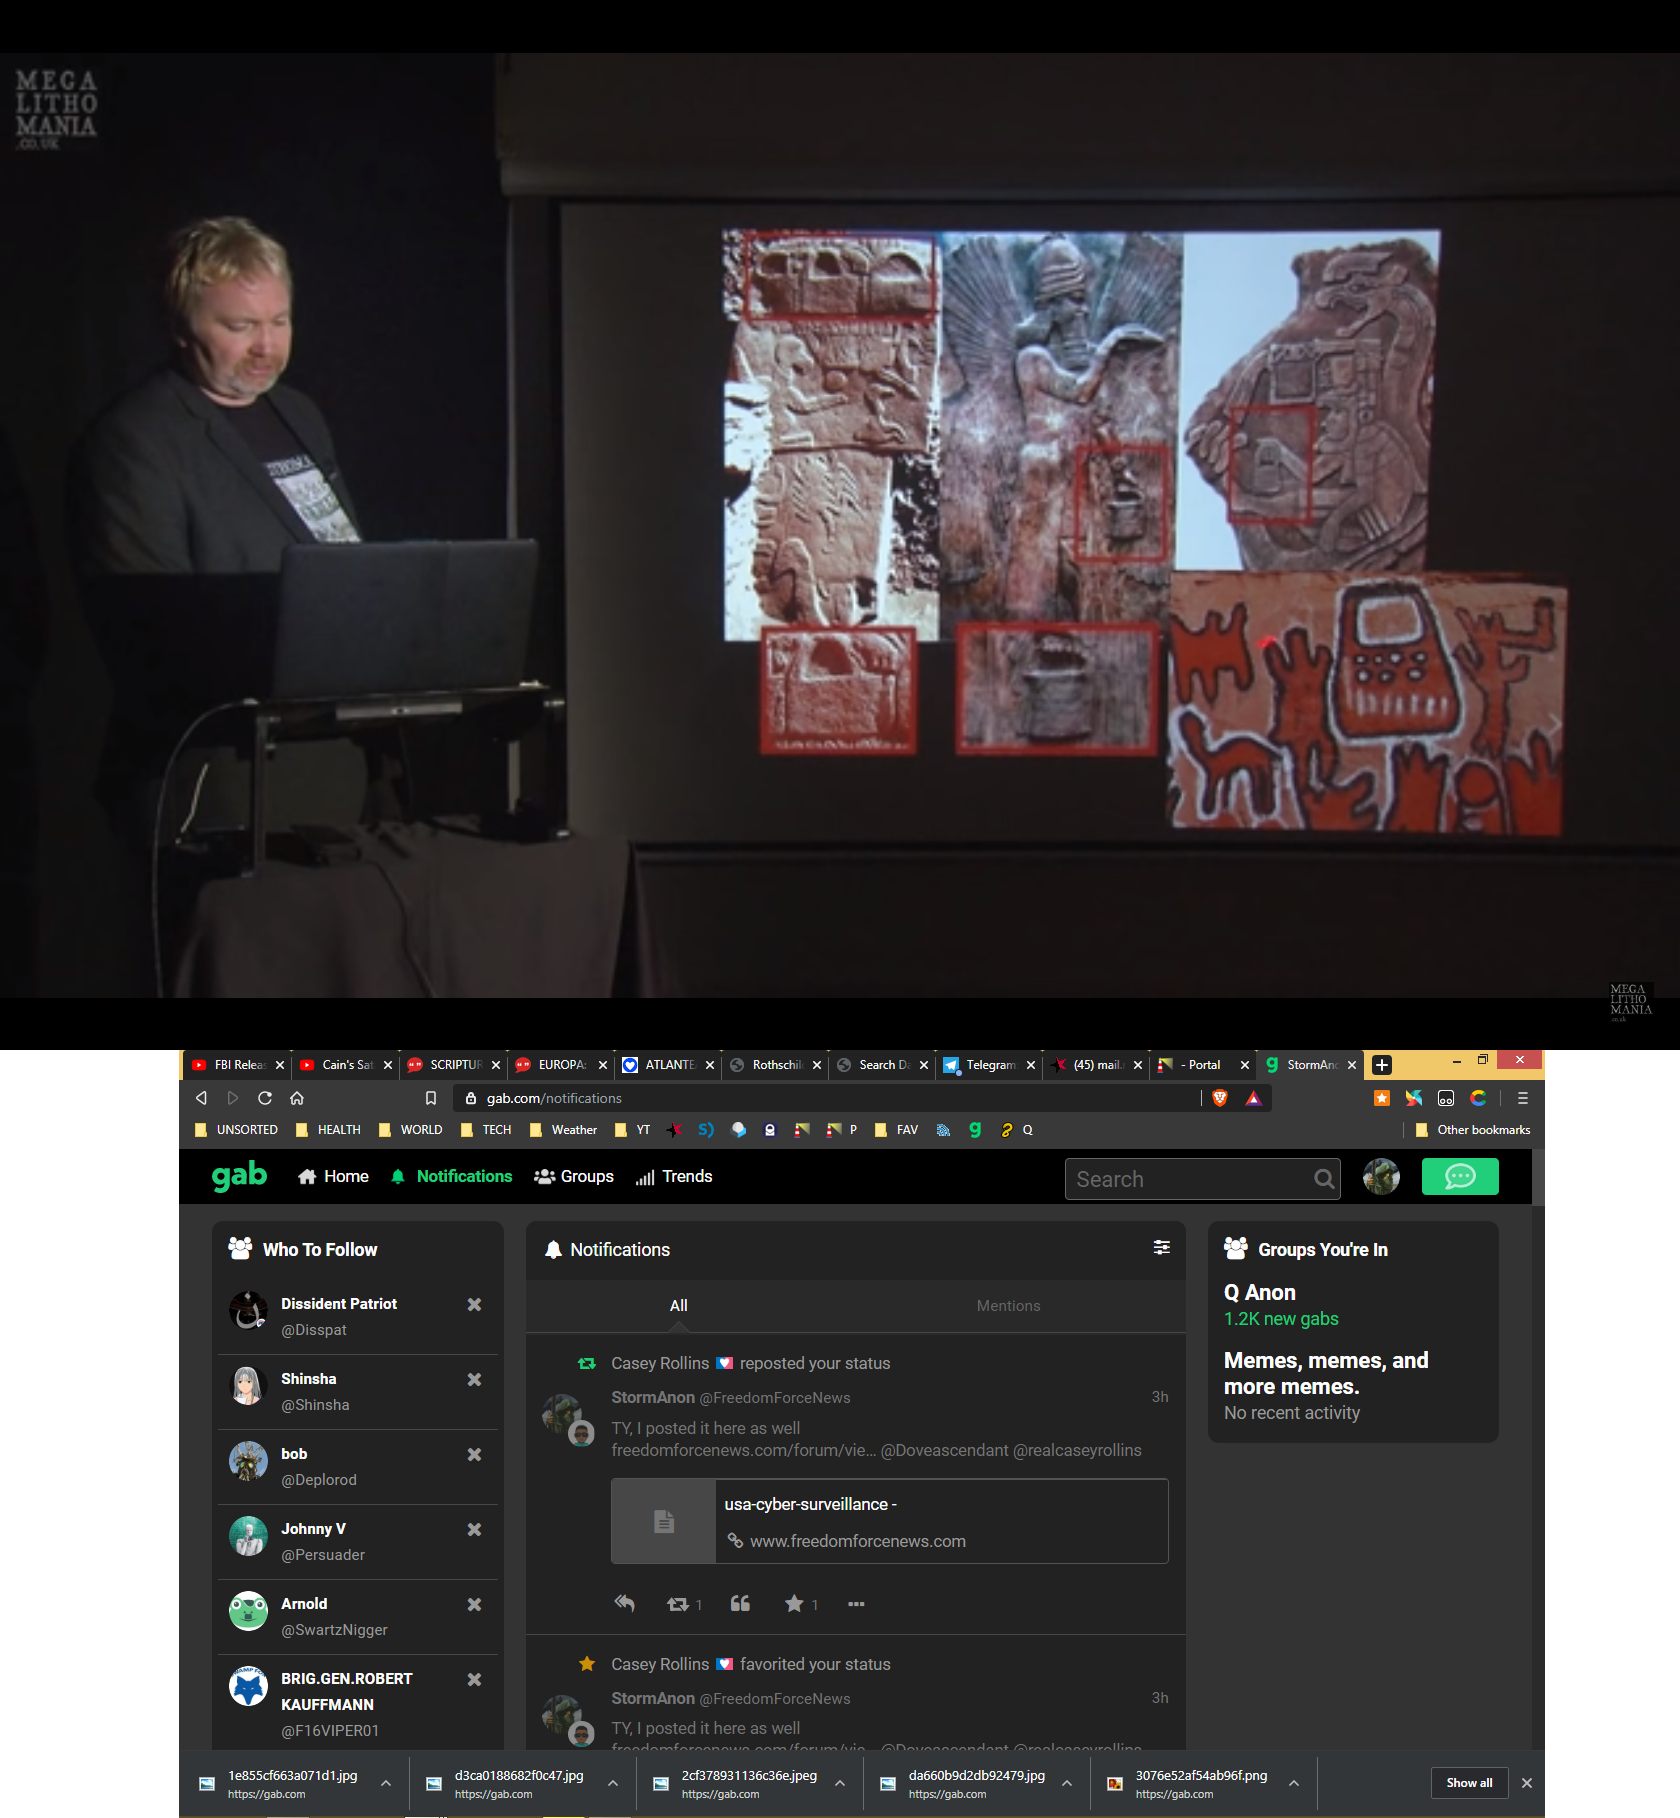Image resolution: width=1680 pixels, height=1818 pixels.
Task: Open the Q Anon group link
Action: pyautogui.click(x=1259, y=1293)
